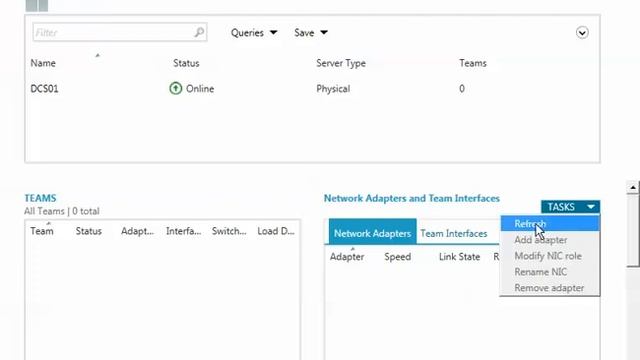Click the Teams count value 0
This screenshot has width=640, height=360.
coord(462,89)
